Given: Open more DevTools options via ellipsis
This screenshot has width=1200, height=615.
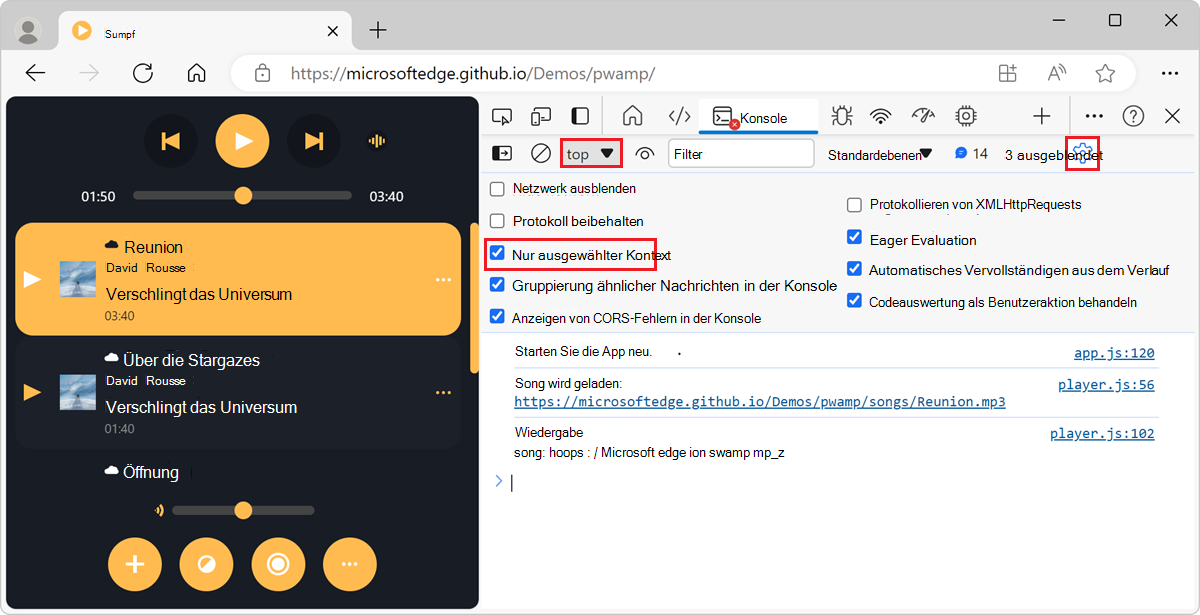Looking at the screenshot, I should tap(1094, 116).
